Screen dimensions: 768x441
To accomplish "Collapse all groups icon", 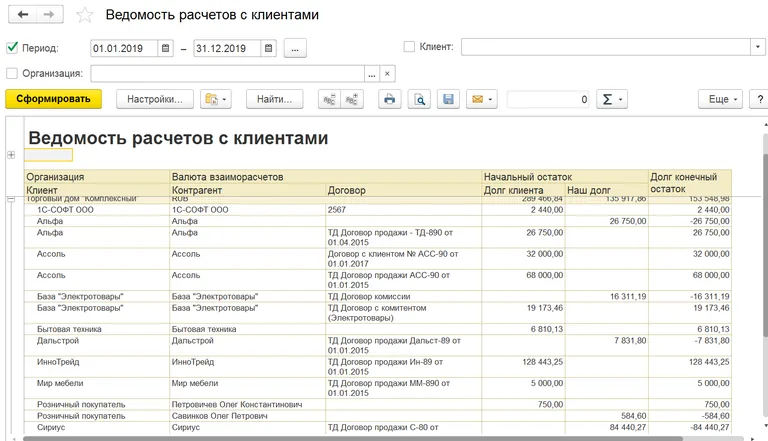I will click(330, 99).
